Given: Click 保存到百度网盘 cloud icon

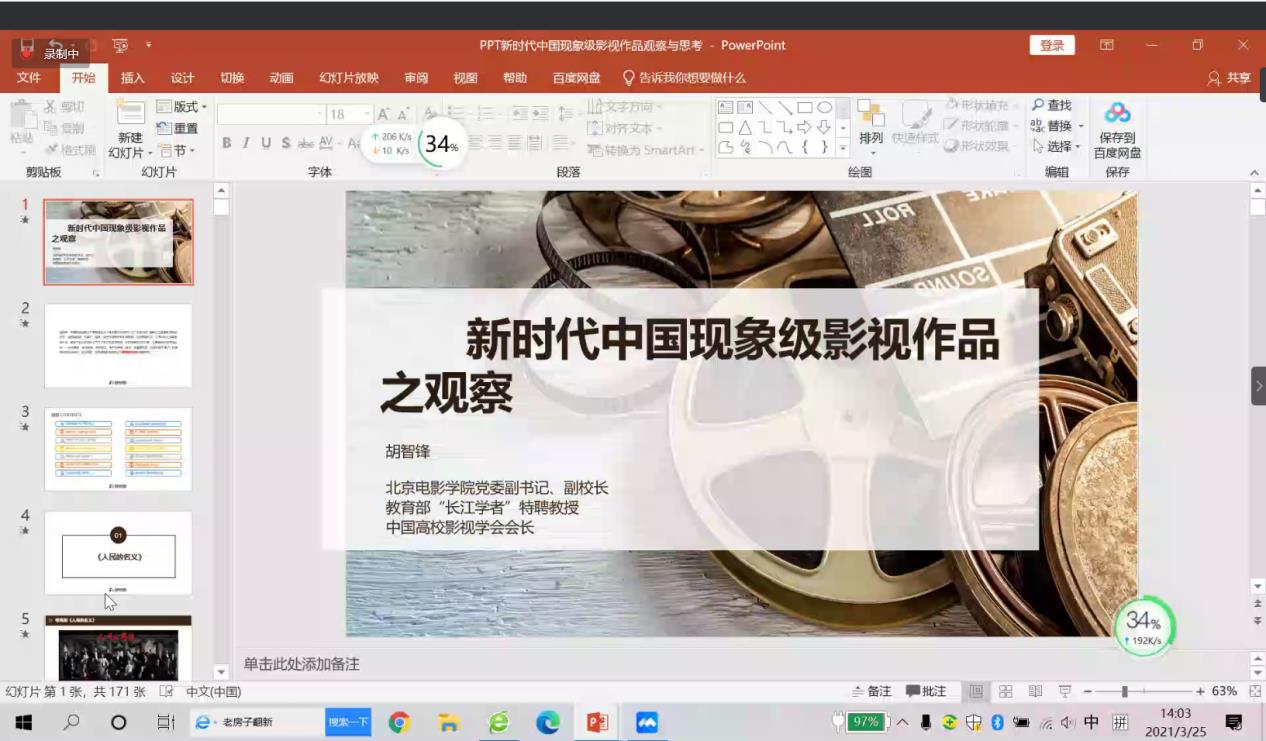Looking at the screenshot, I should tap(1117, 113).
